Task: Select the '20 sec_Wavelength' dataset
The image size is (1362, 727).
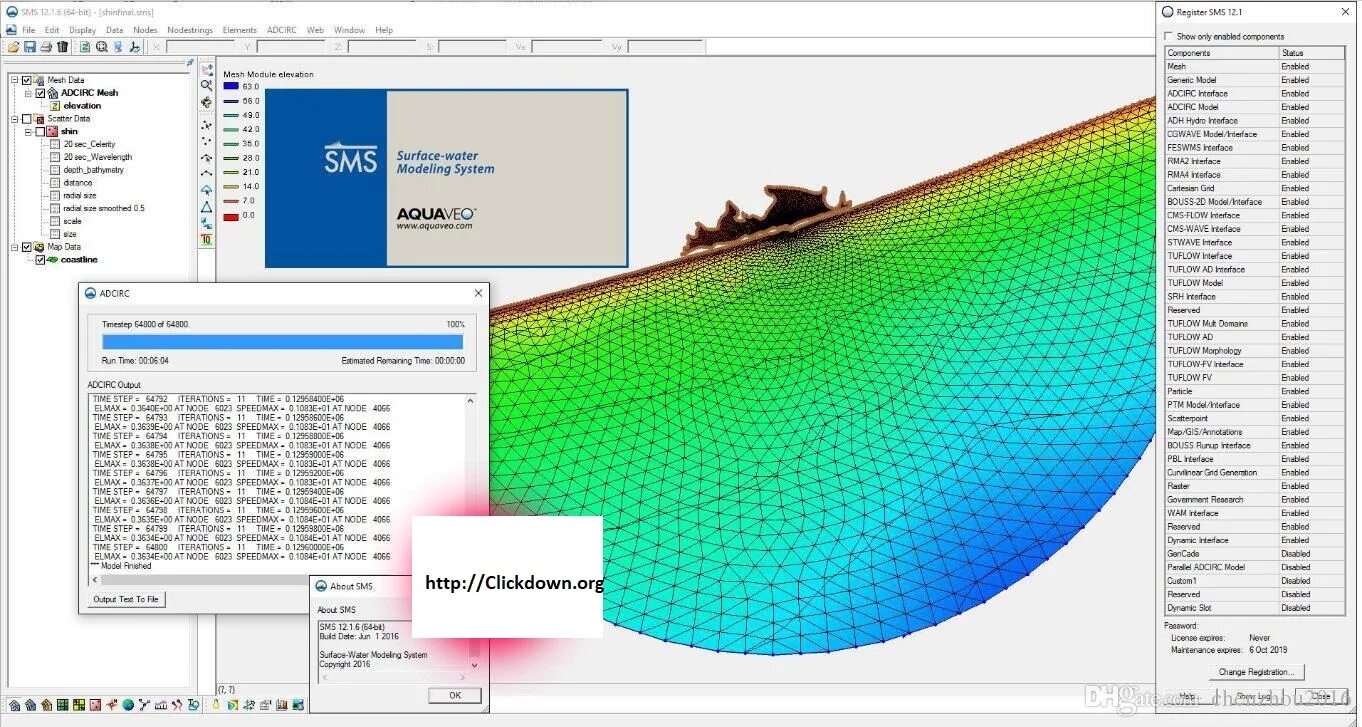Action: pyautogui.click(x=98, y=157)
